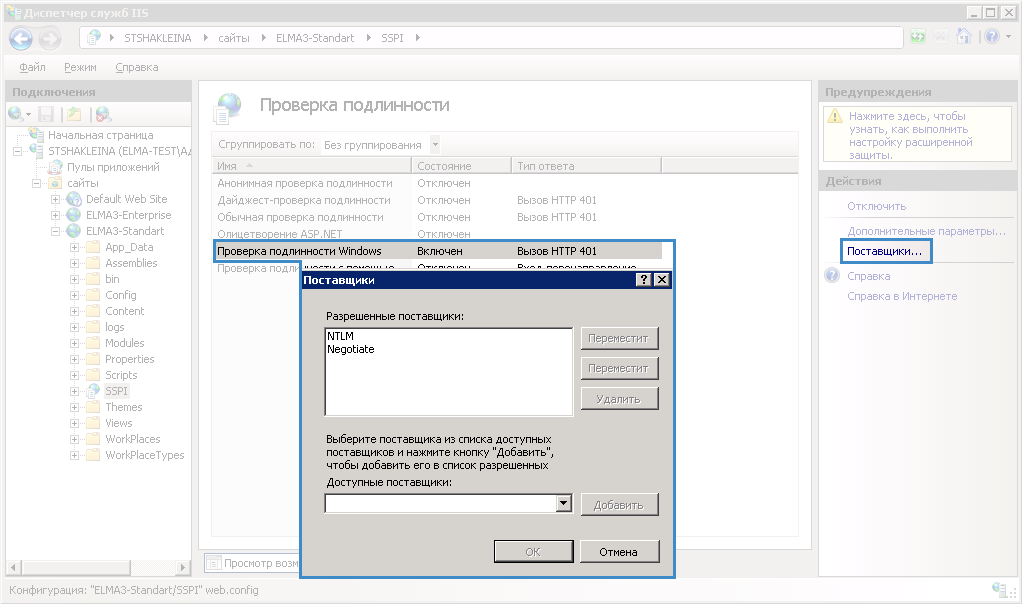Click the Save icon in Connections toolbar
The height and width of the screenshot is (604, 1022).
coord(46,115)
